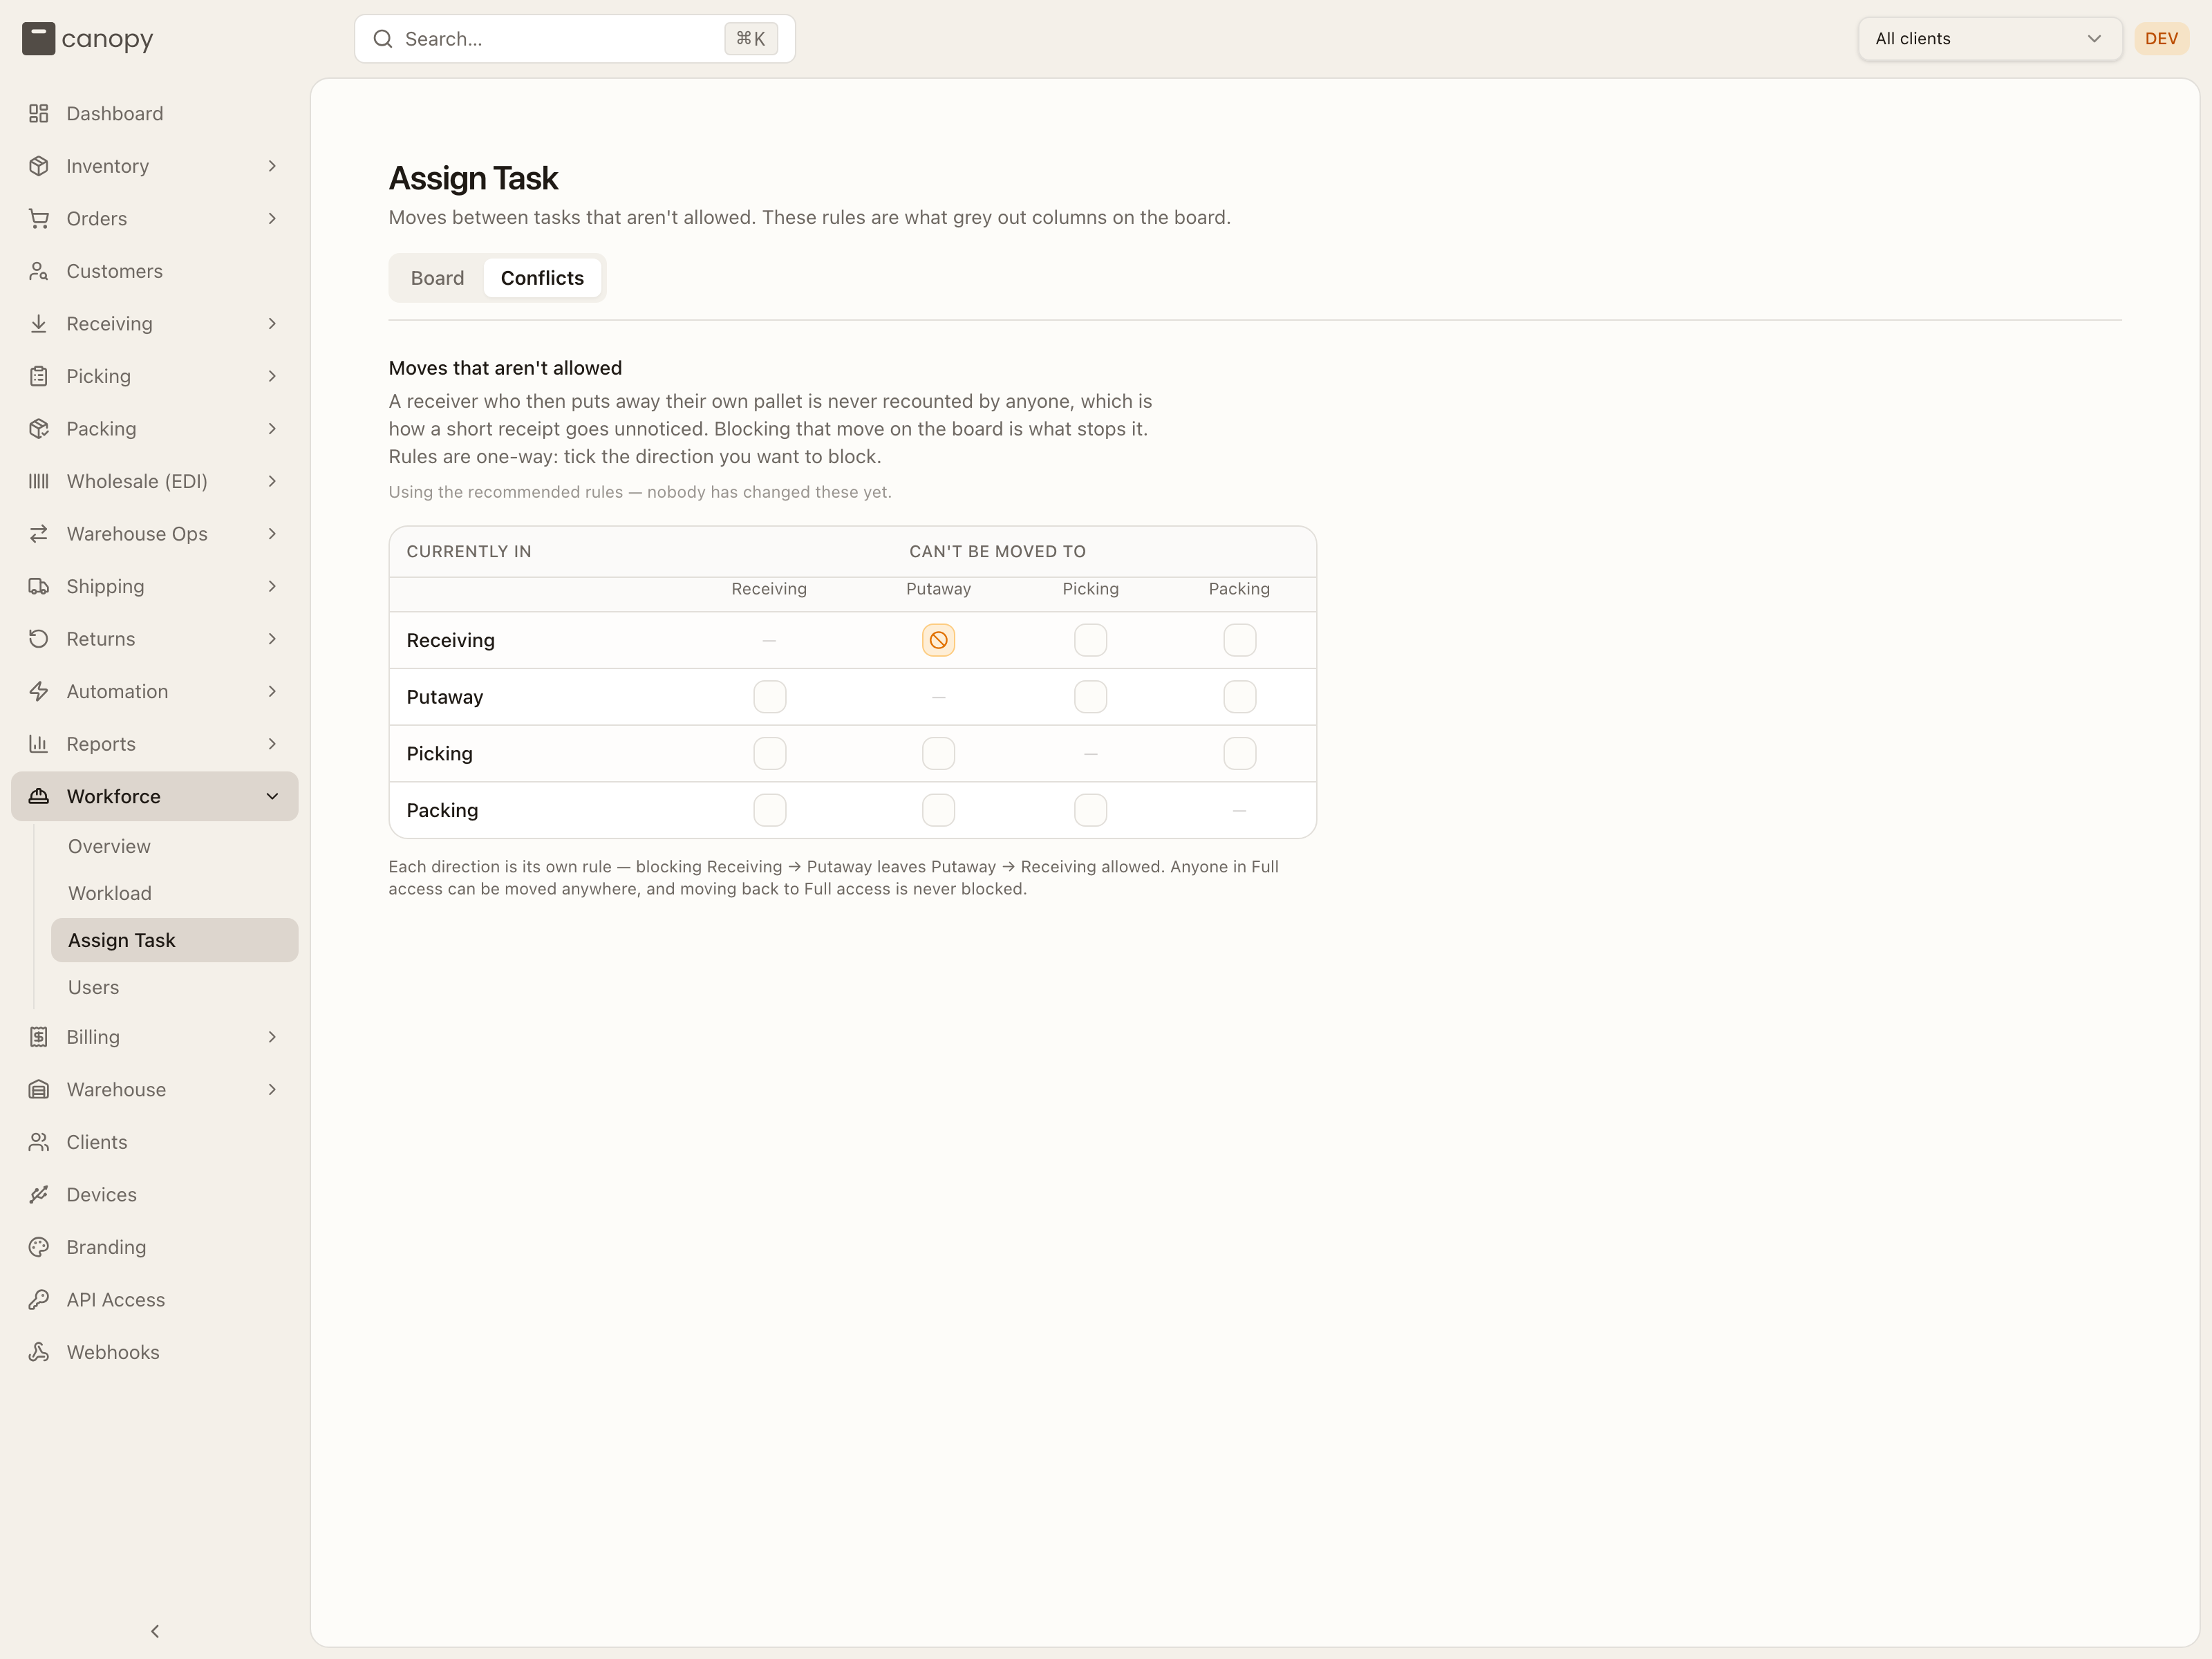Tick the Picking to Packing checkbox
The width and height of the screenshot is (2212, 1659).
tap(1239, 753)
